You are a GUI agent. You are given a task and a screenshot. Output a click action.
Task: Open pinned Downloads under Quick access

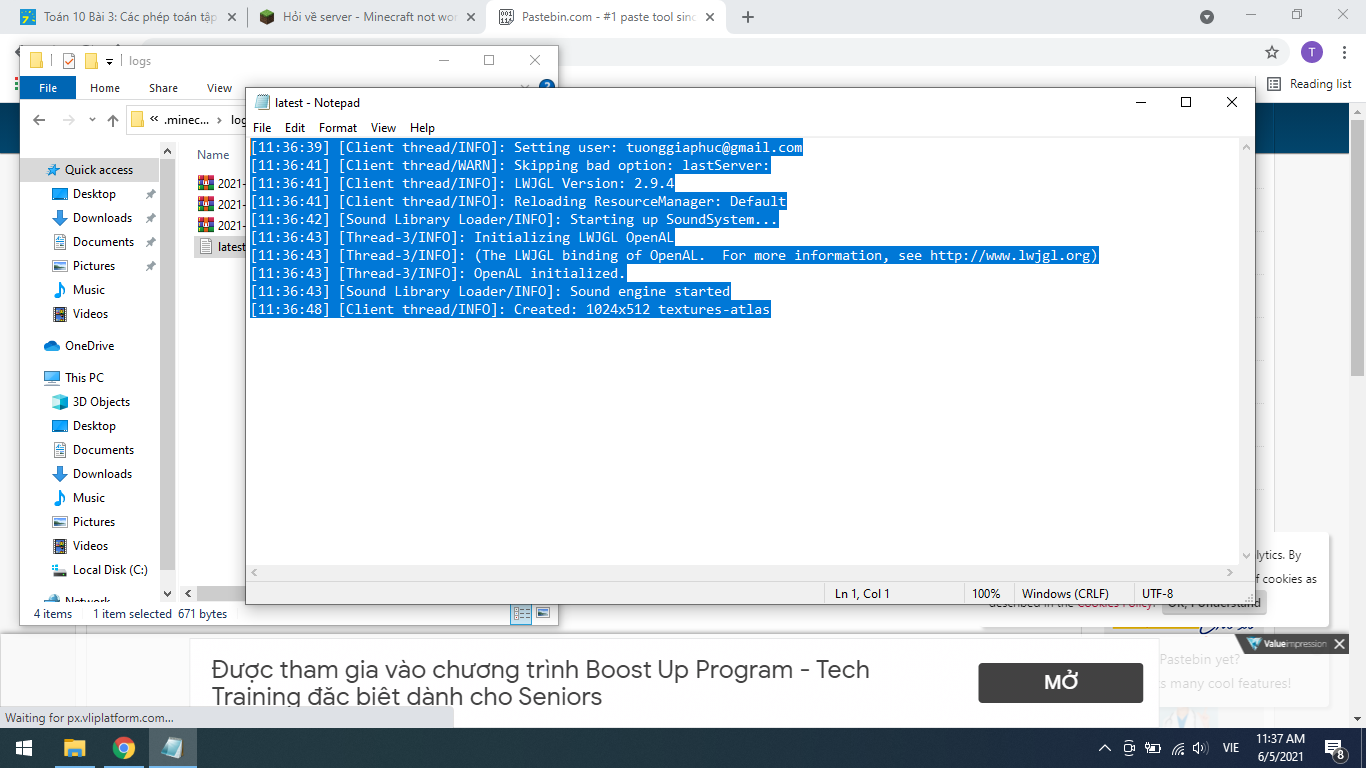(x=102, y=218)
